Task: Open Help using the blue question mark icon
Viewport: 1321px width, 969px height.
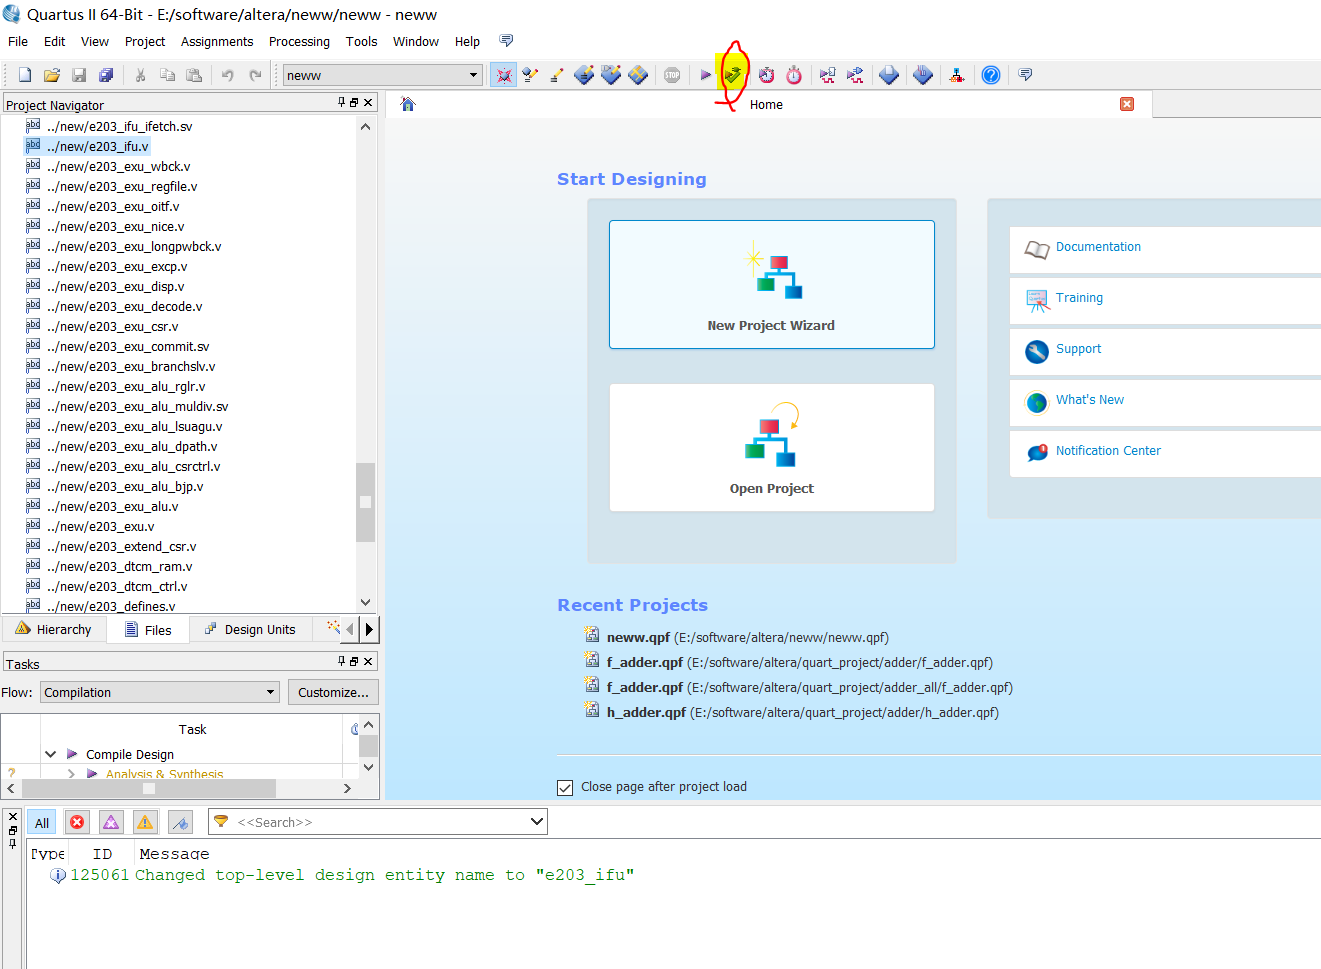Action: [x=991, y=75]
